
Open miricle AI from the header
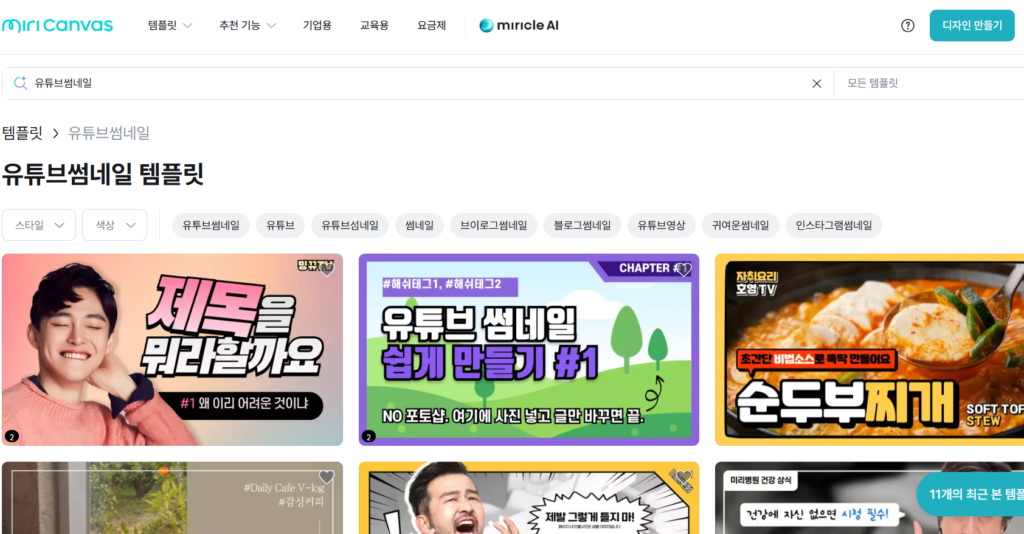pyautogui.click(x=518, y=26)
